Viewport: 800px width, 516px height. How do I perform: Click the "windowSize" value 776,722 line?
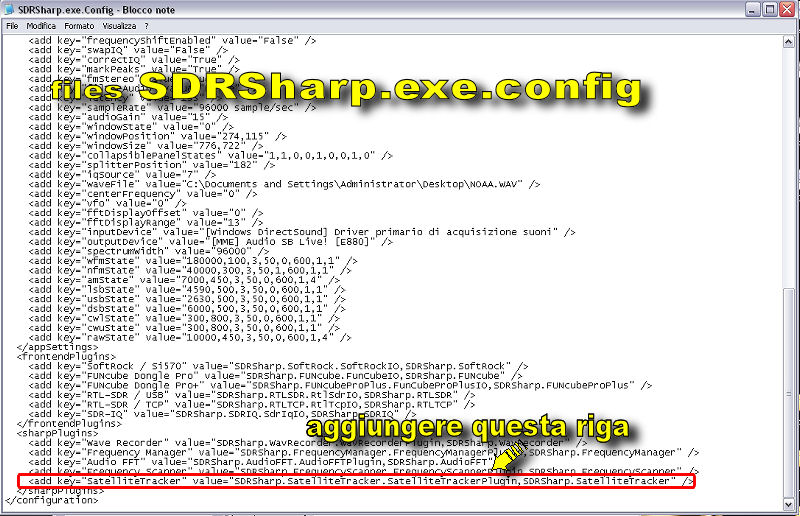click(x=145, y=146)
